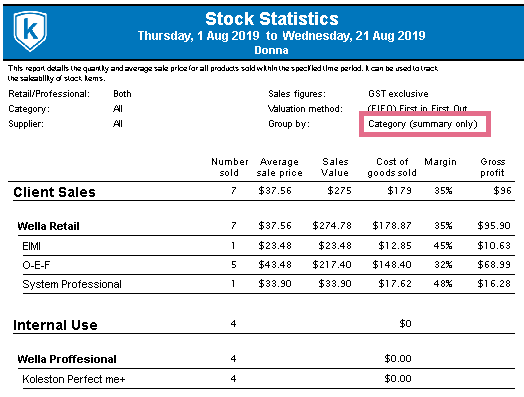Click the Kitomba shield logo icon
524x397 pixels.
coord(30,31)
